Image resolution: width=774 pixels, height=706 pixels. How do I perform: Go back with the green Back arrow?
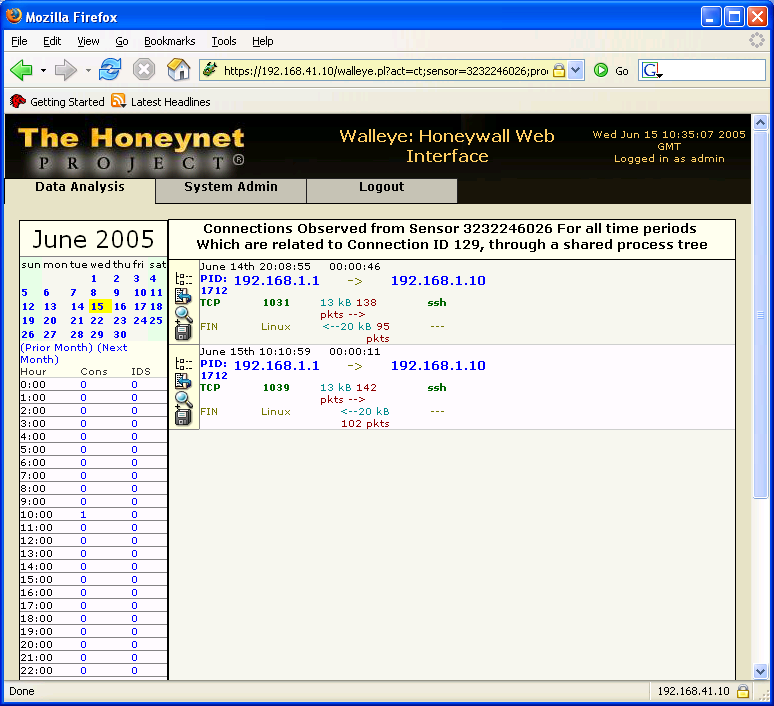tap(21, 70)
